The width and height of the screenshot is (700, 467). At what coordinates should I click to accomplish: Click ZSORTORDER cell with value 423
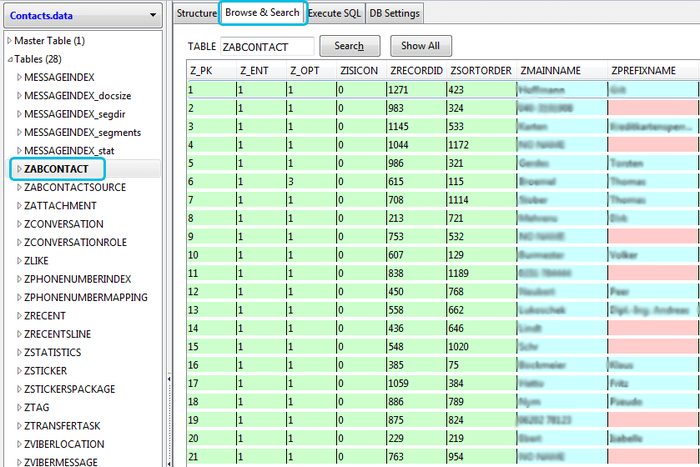pyautogui.click(x=482, y=90)
